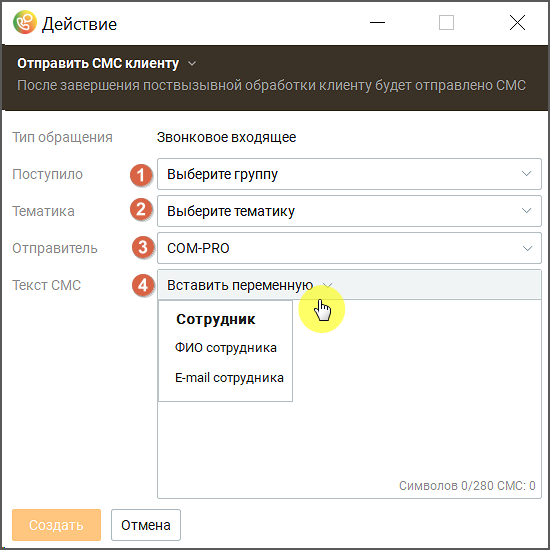Click the 'Отмена' button
Image resolution: width=550 pixels, height=550 pixels.
click(x=146, y=525)
